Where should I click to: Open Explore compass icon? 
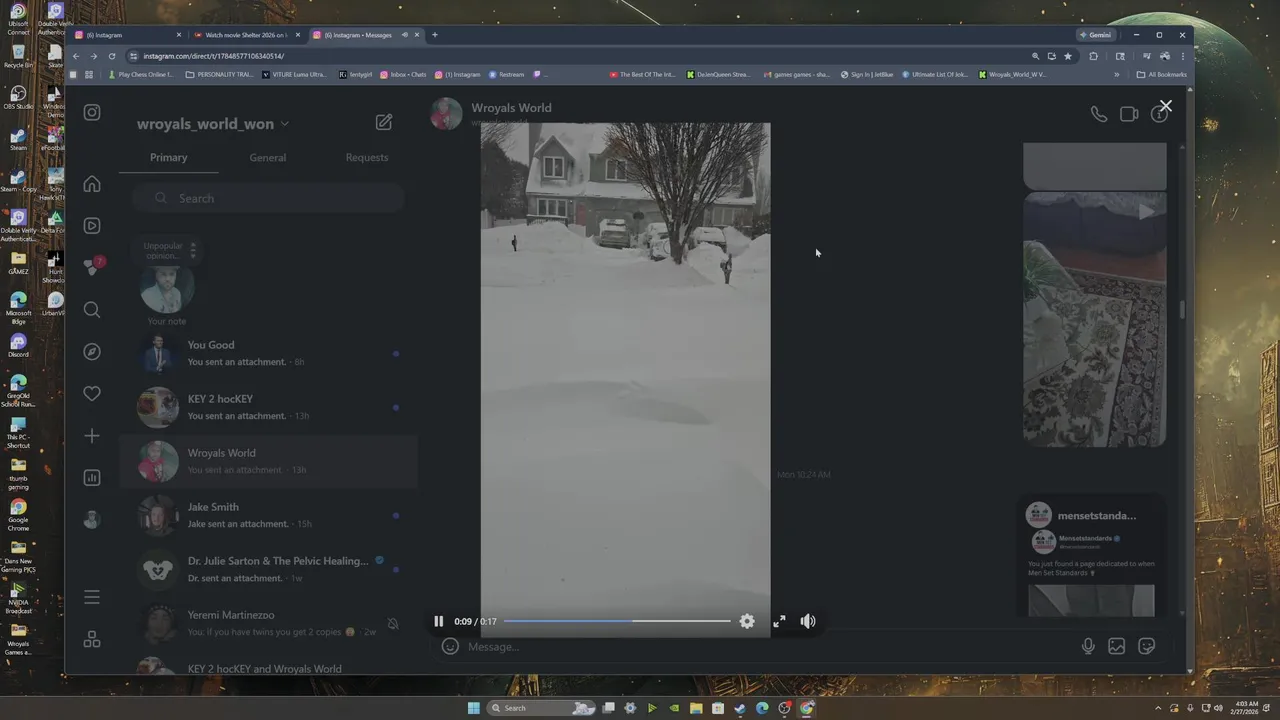(92, 352)
